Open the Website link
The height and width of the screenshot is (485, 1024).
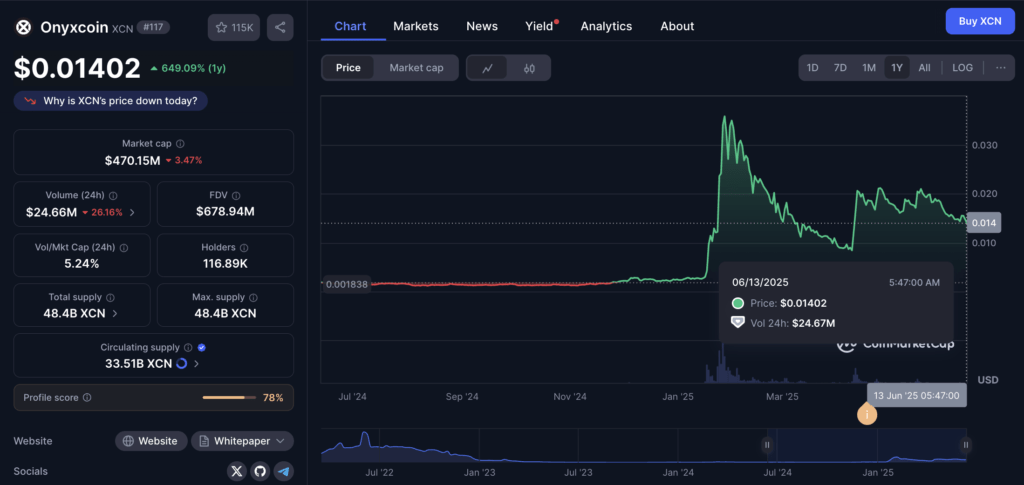point(151,441)
